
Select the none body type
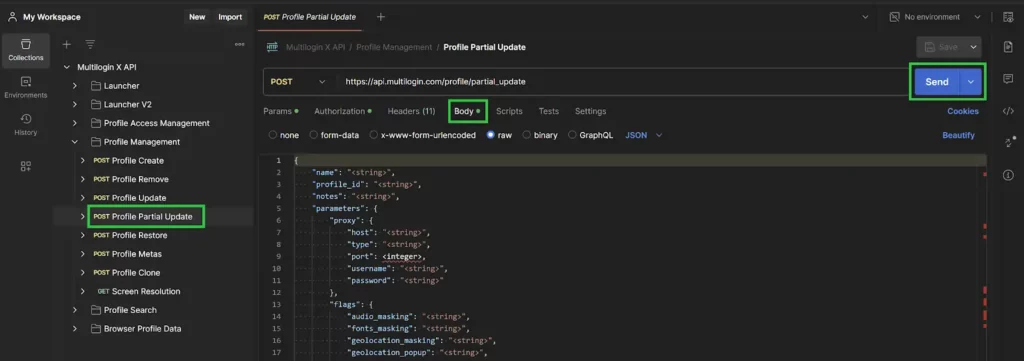click(273, 135)
